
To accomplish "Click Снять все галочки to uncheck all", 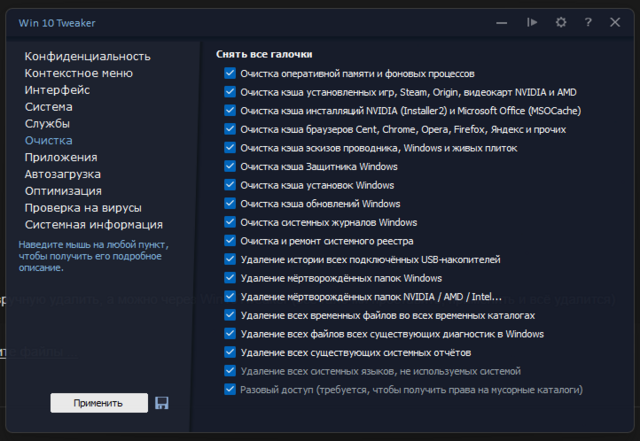I will coord(264,54).
